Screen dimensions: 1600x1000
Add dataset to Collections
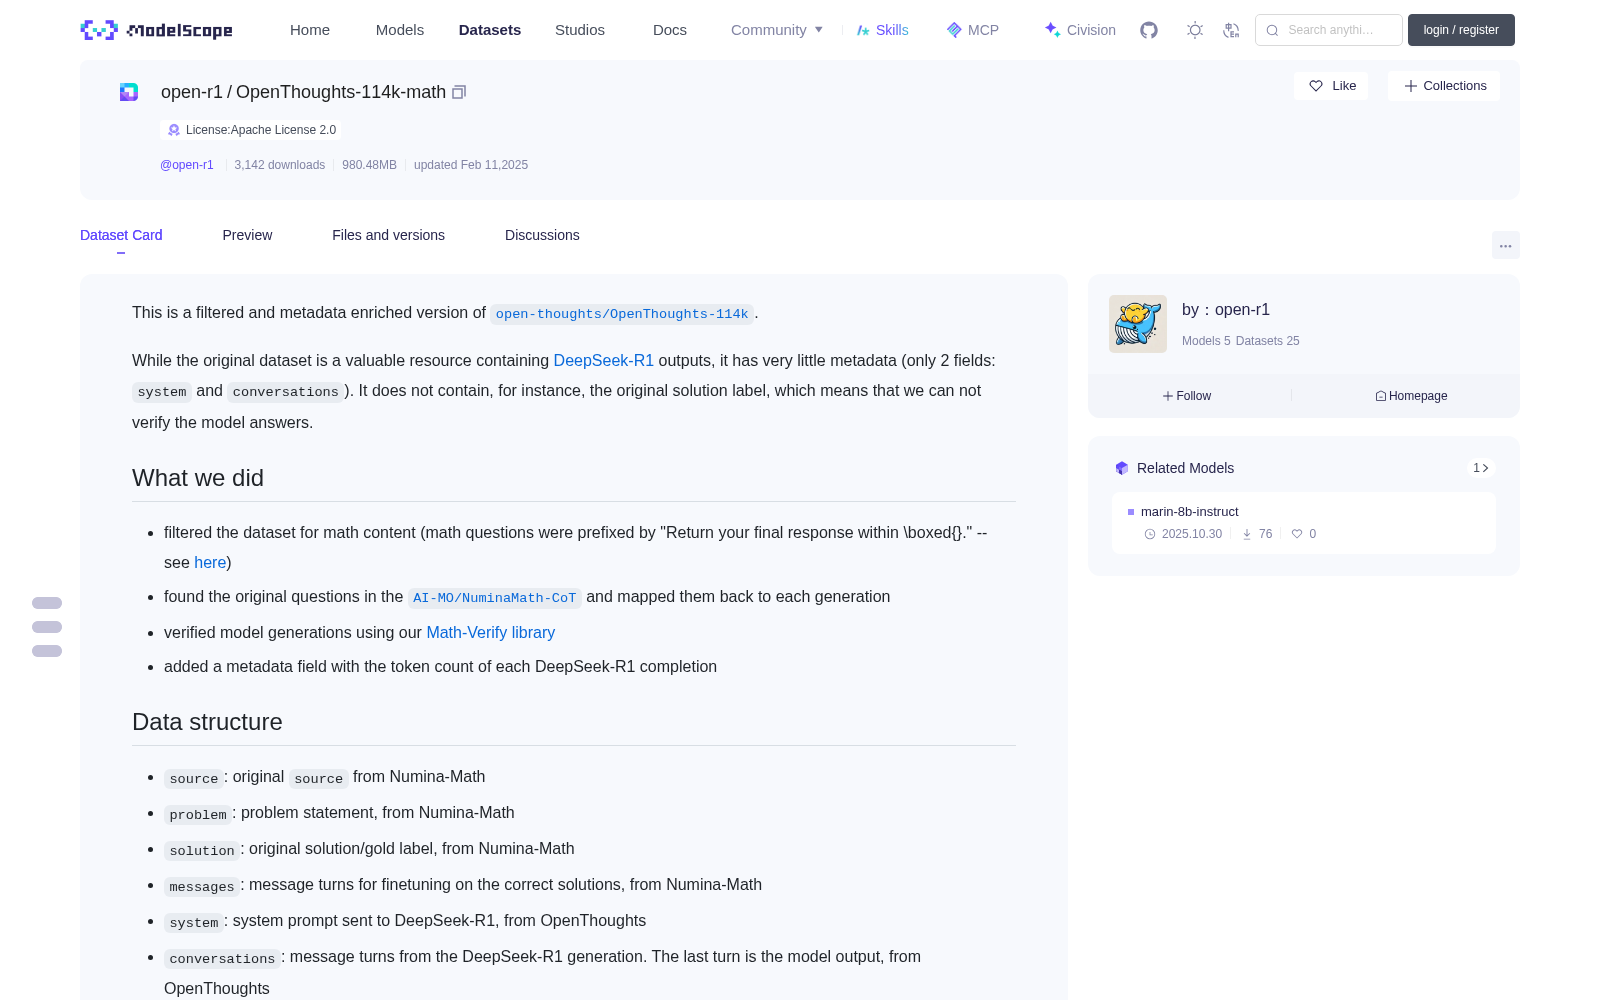(1444, 86)
